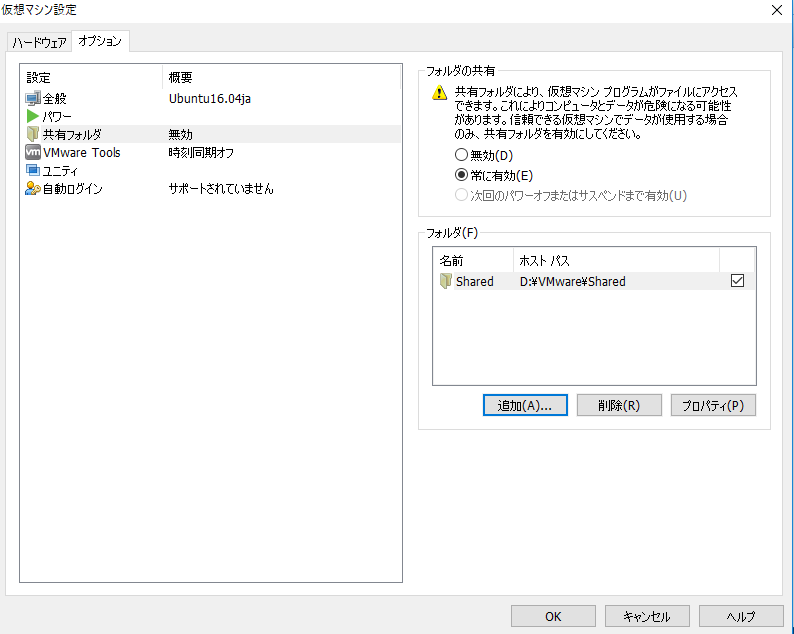Switch to the オプション tab
Viewport: 794px width, 634px height.
(100, 41)
